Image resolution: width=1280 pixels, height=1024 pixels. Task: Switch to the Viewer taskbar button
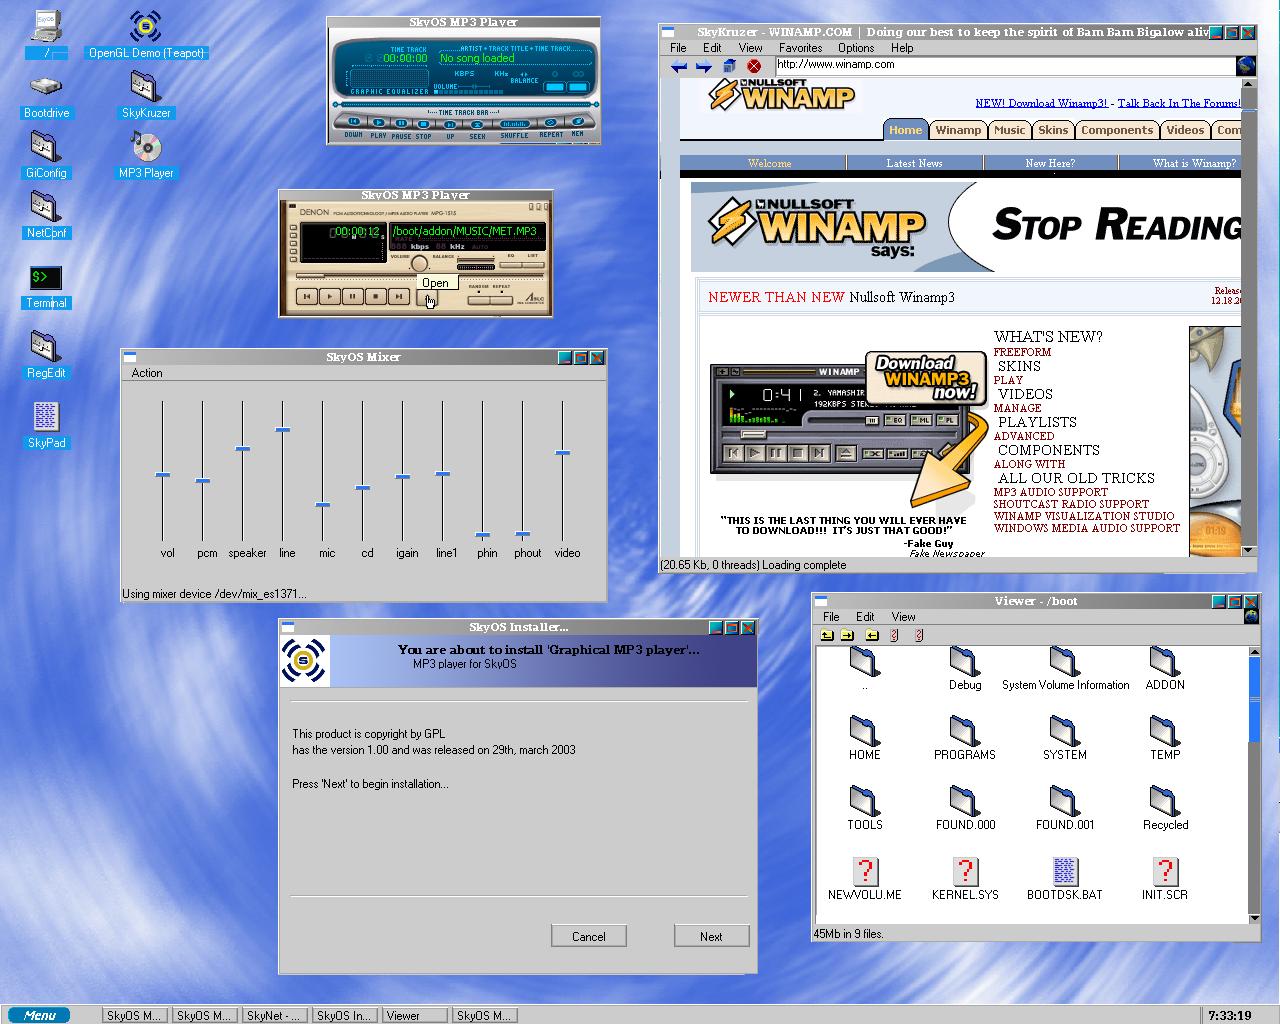(x=415, y=1015)
